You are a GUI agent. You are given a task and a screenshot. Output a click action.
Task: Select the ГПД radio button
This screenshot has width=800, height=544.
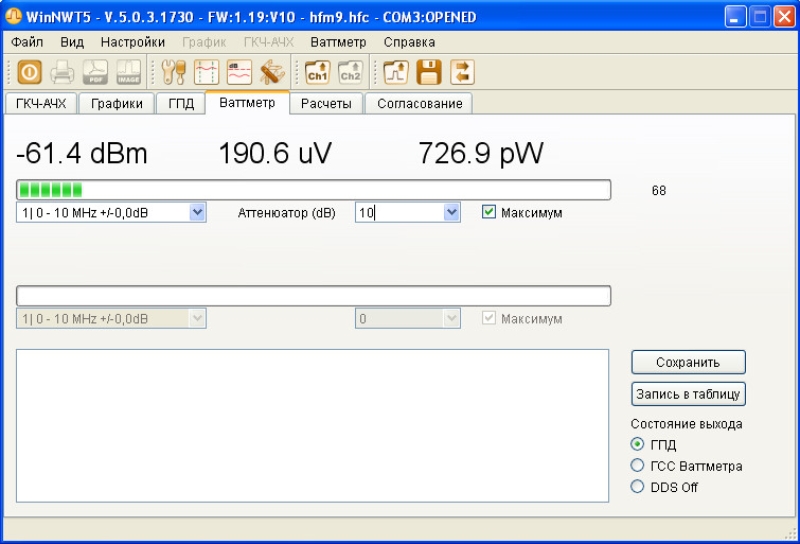(637, 444)
